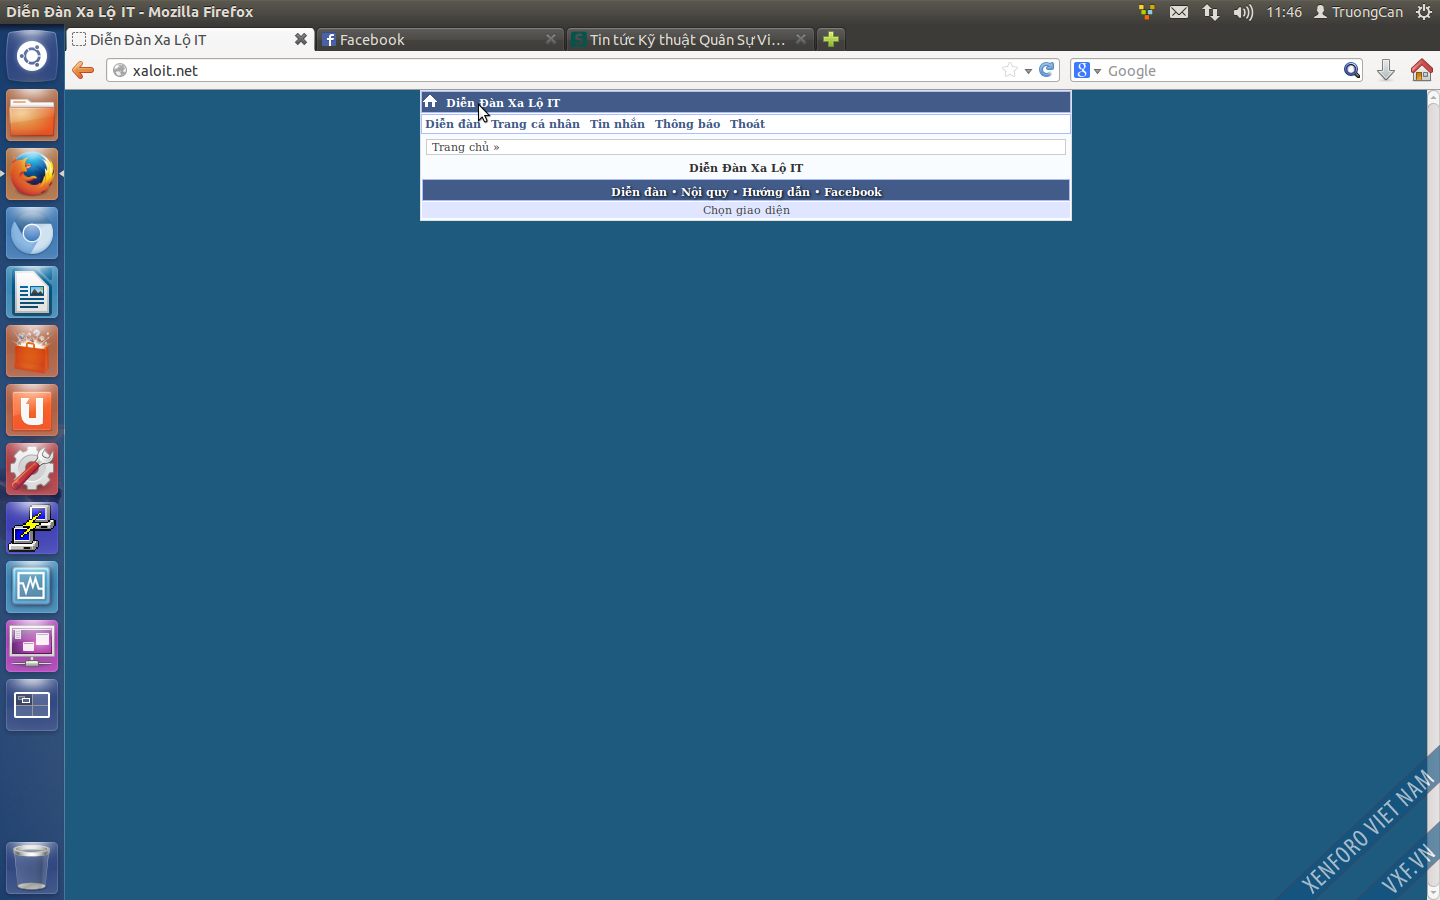This screenshot has height=900, width=1440.
Task: Open Nội quy rules link
Action: [x=705, y=192]
